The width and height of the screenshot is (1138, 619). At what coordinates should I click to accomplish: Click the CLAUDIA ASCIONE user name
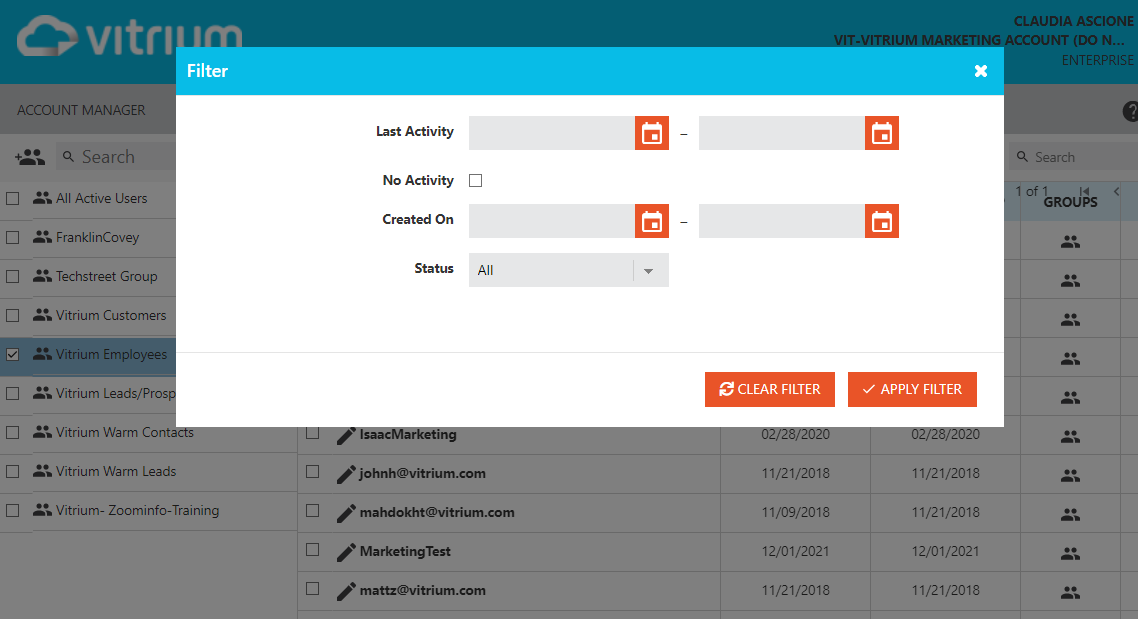tap(1073, 21)
